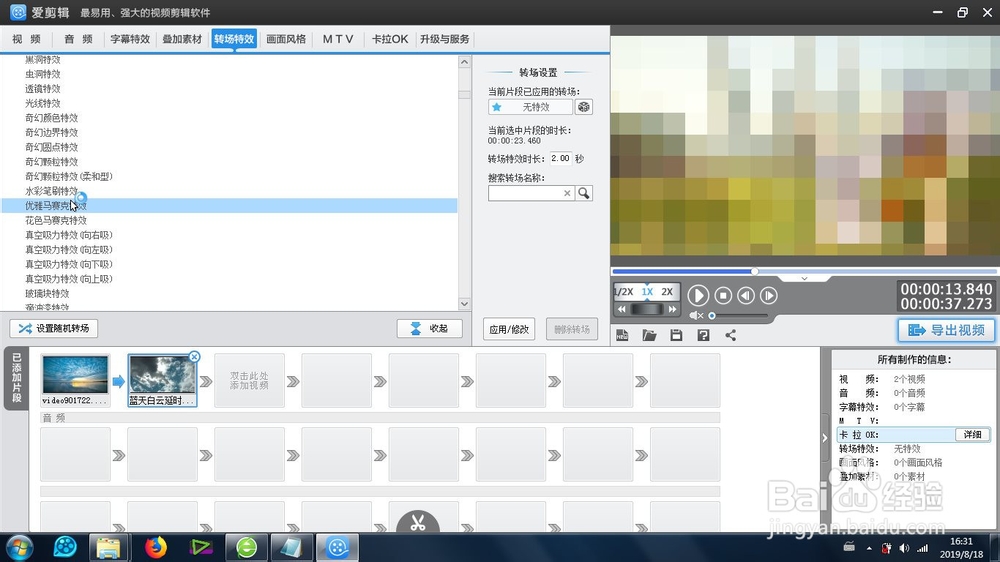Screen dimensions: 1000x562
Task: Click the 详细 button in info panel
Action: pos(972,434)
